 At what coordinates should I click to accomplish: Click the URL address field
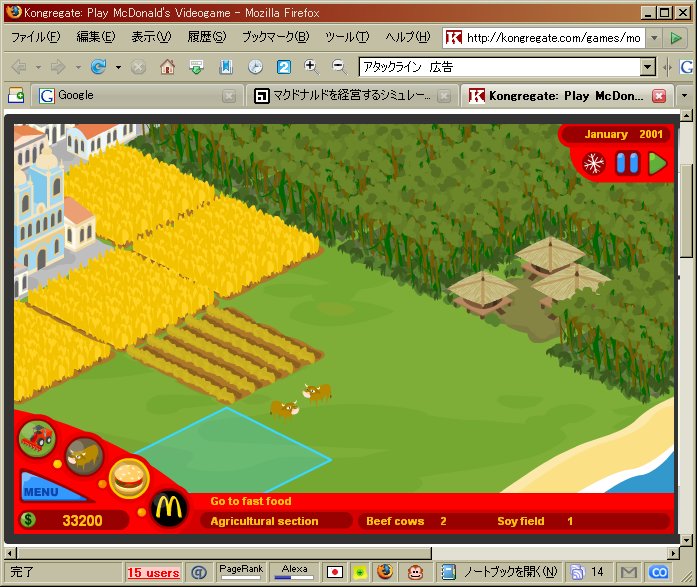pos(553,38)
